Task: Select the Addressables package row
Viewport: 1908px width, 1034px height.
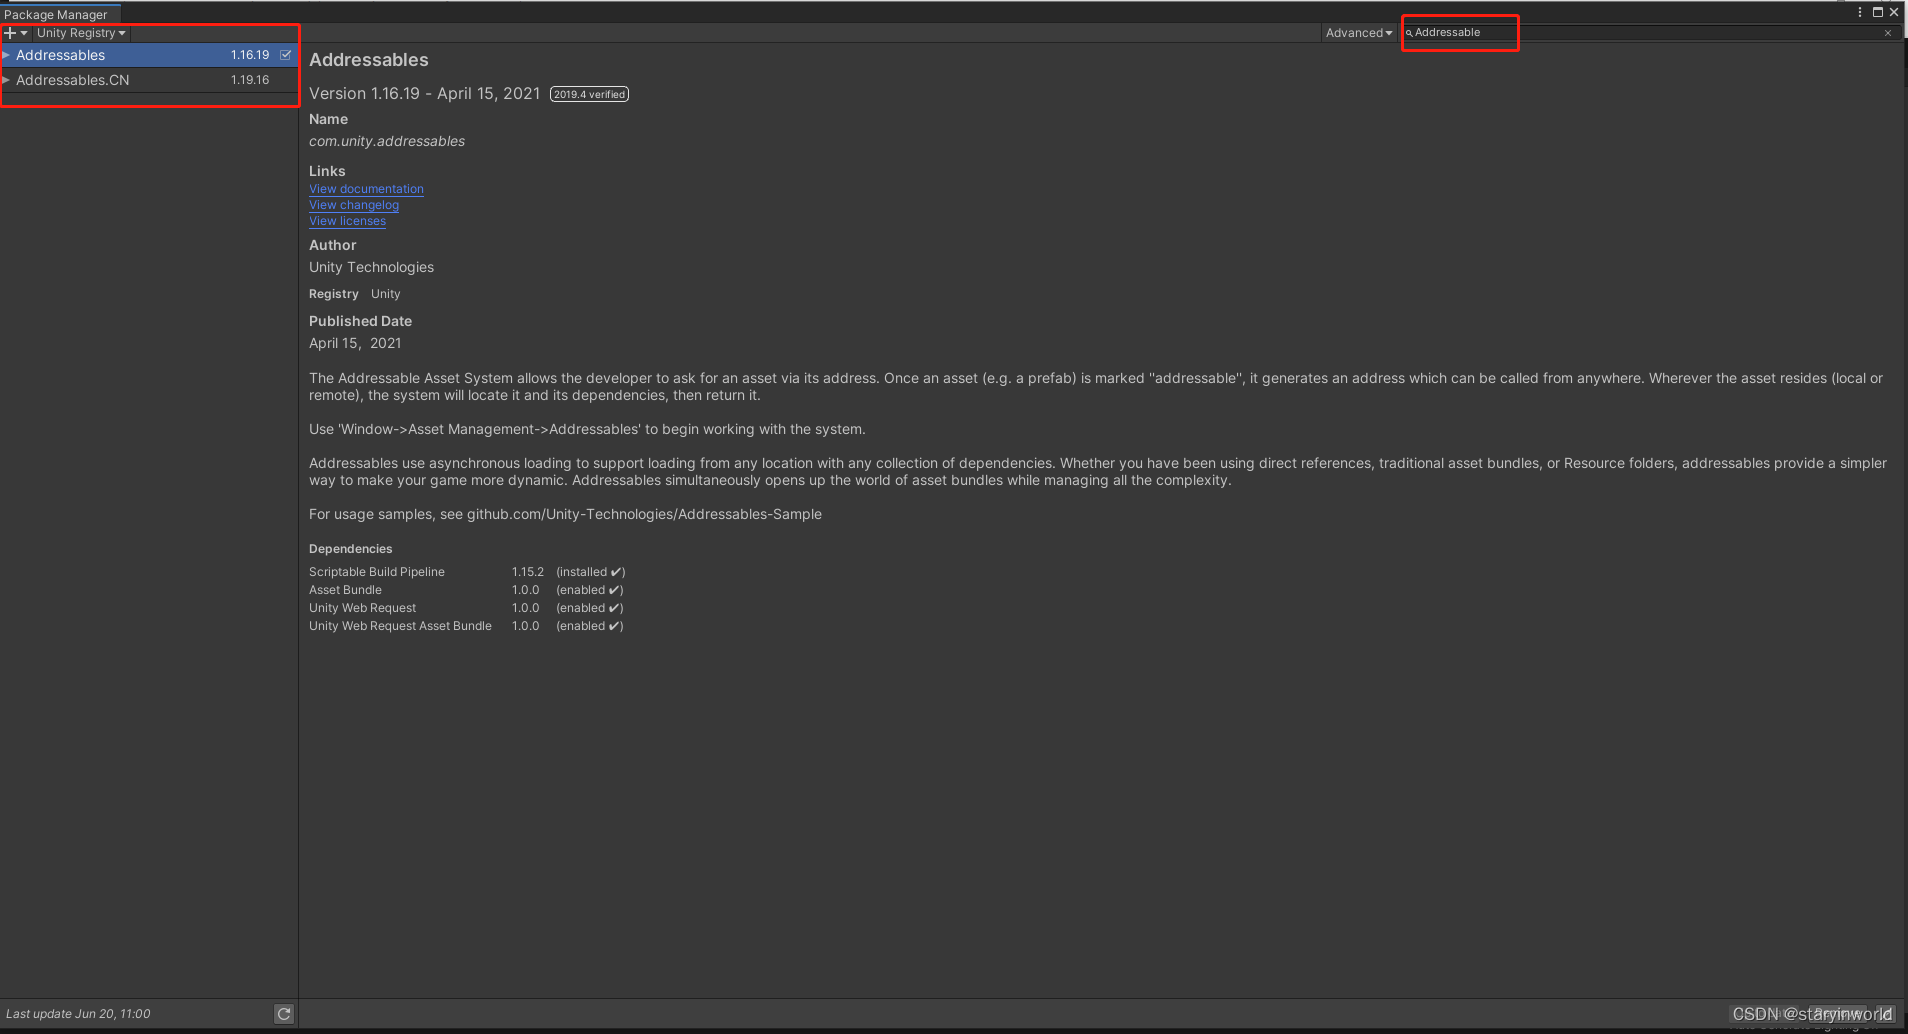Action: [149, 55]
